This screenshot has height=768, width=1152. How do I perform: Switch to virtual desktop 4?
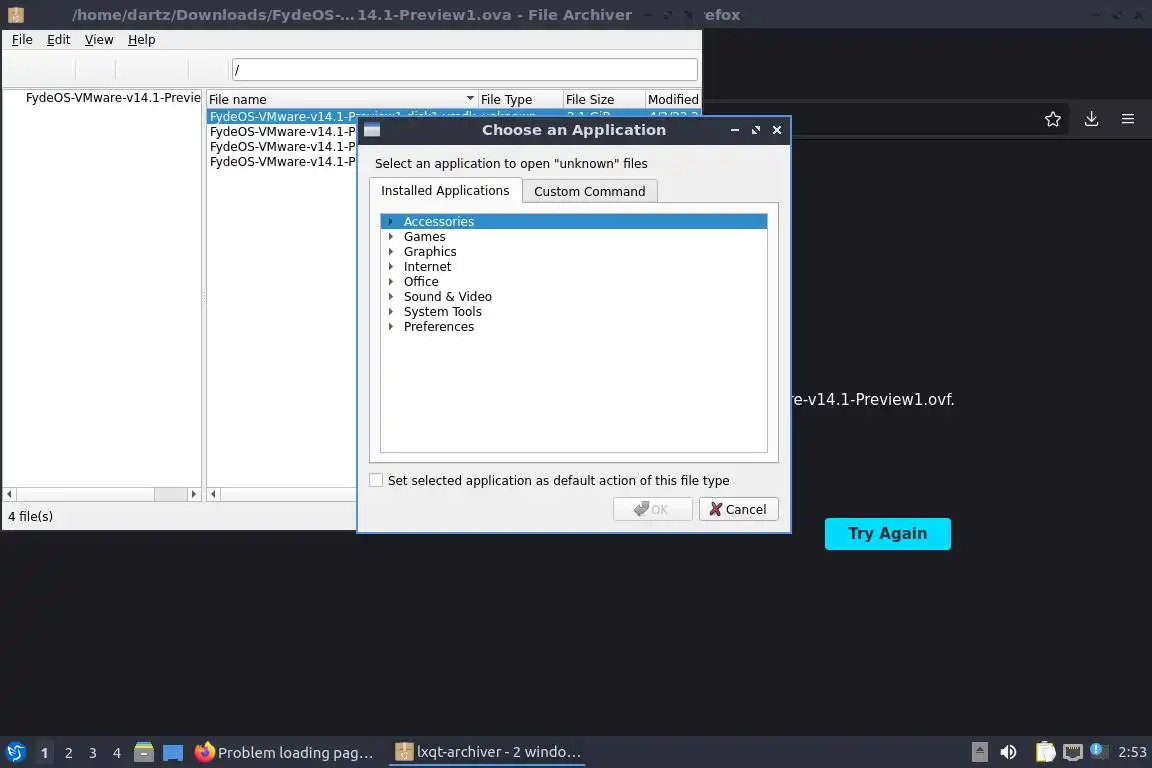[117, 753]
